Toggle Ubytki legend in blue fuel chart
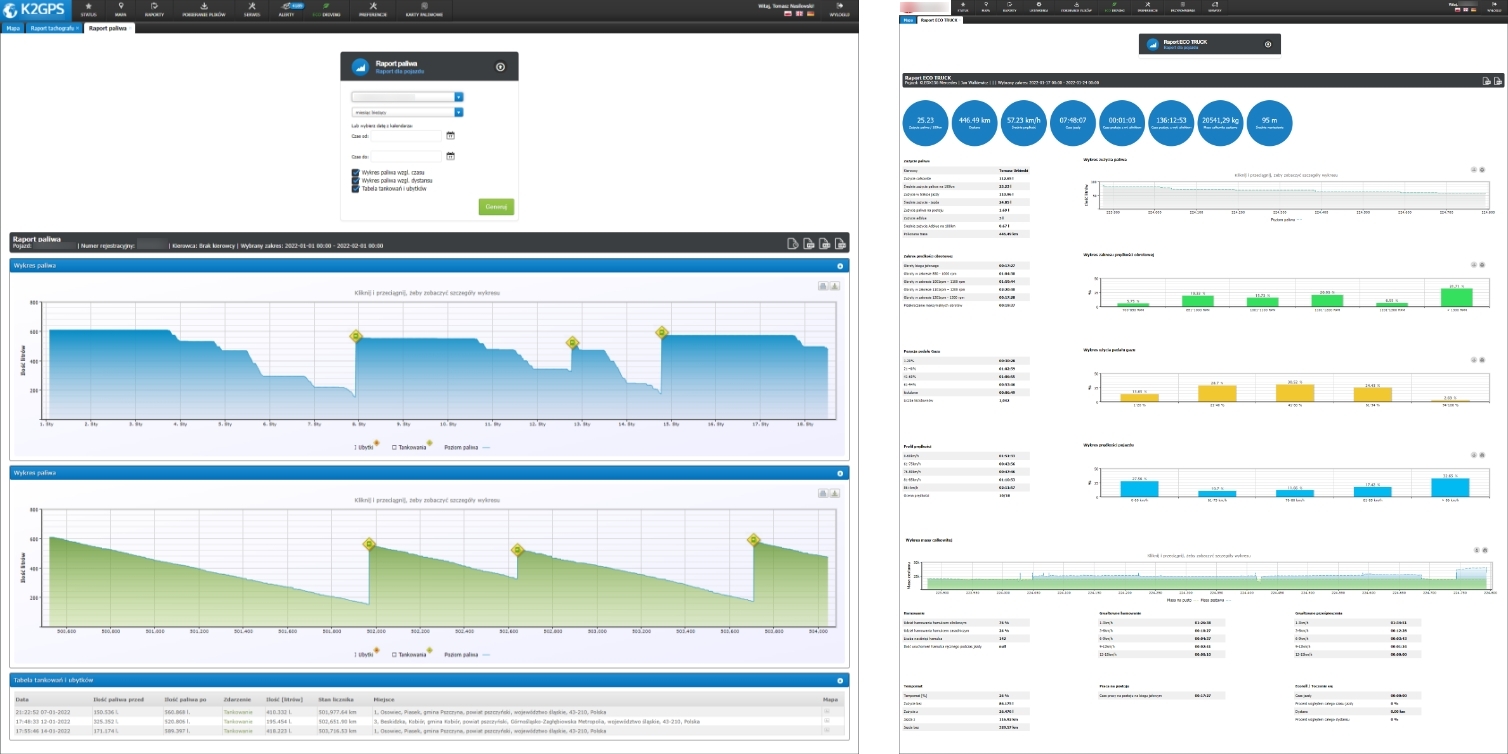 tap(366, 446)
